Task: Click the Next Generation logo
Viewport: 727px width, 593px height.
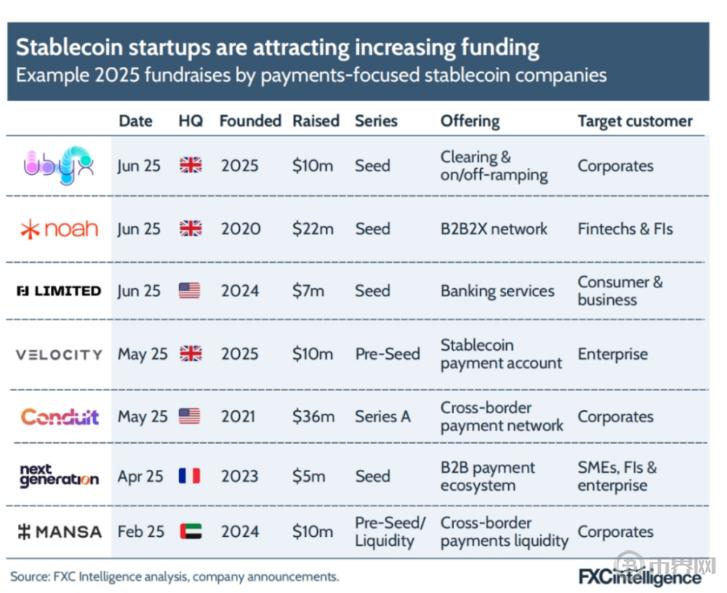Action: [x=59, y=475]
